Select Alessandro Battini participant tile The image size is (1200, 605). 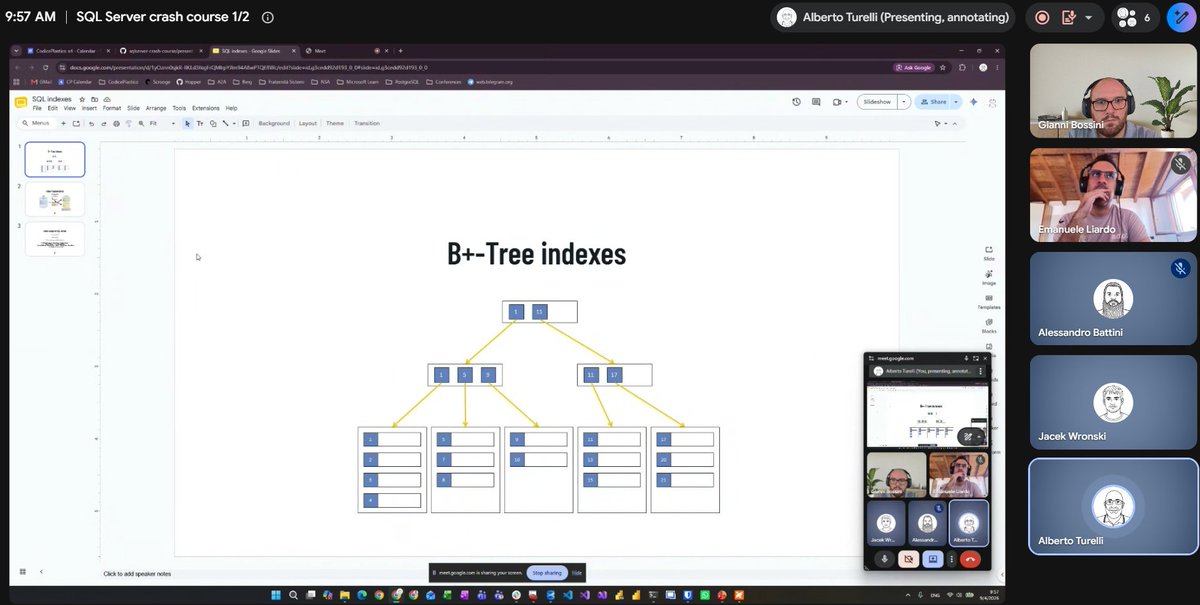(1114, 300)
